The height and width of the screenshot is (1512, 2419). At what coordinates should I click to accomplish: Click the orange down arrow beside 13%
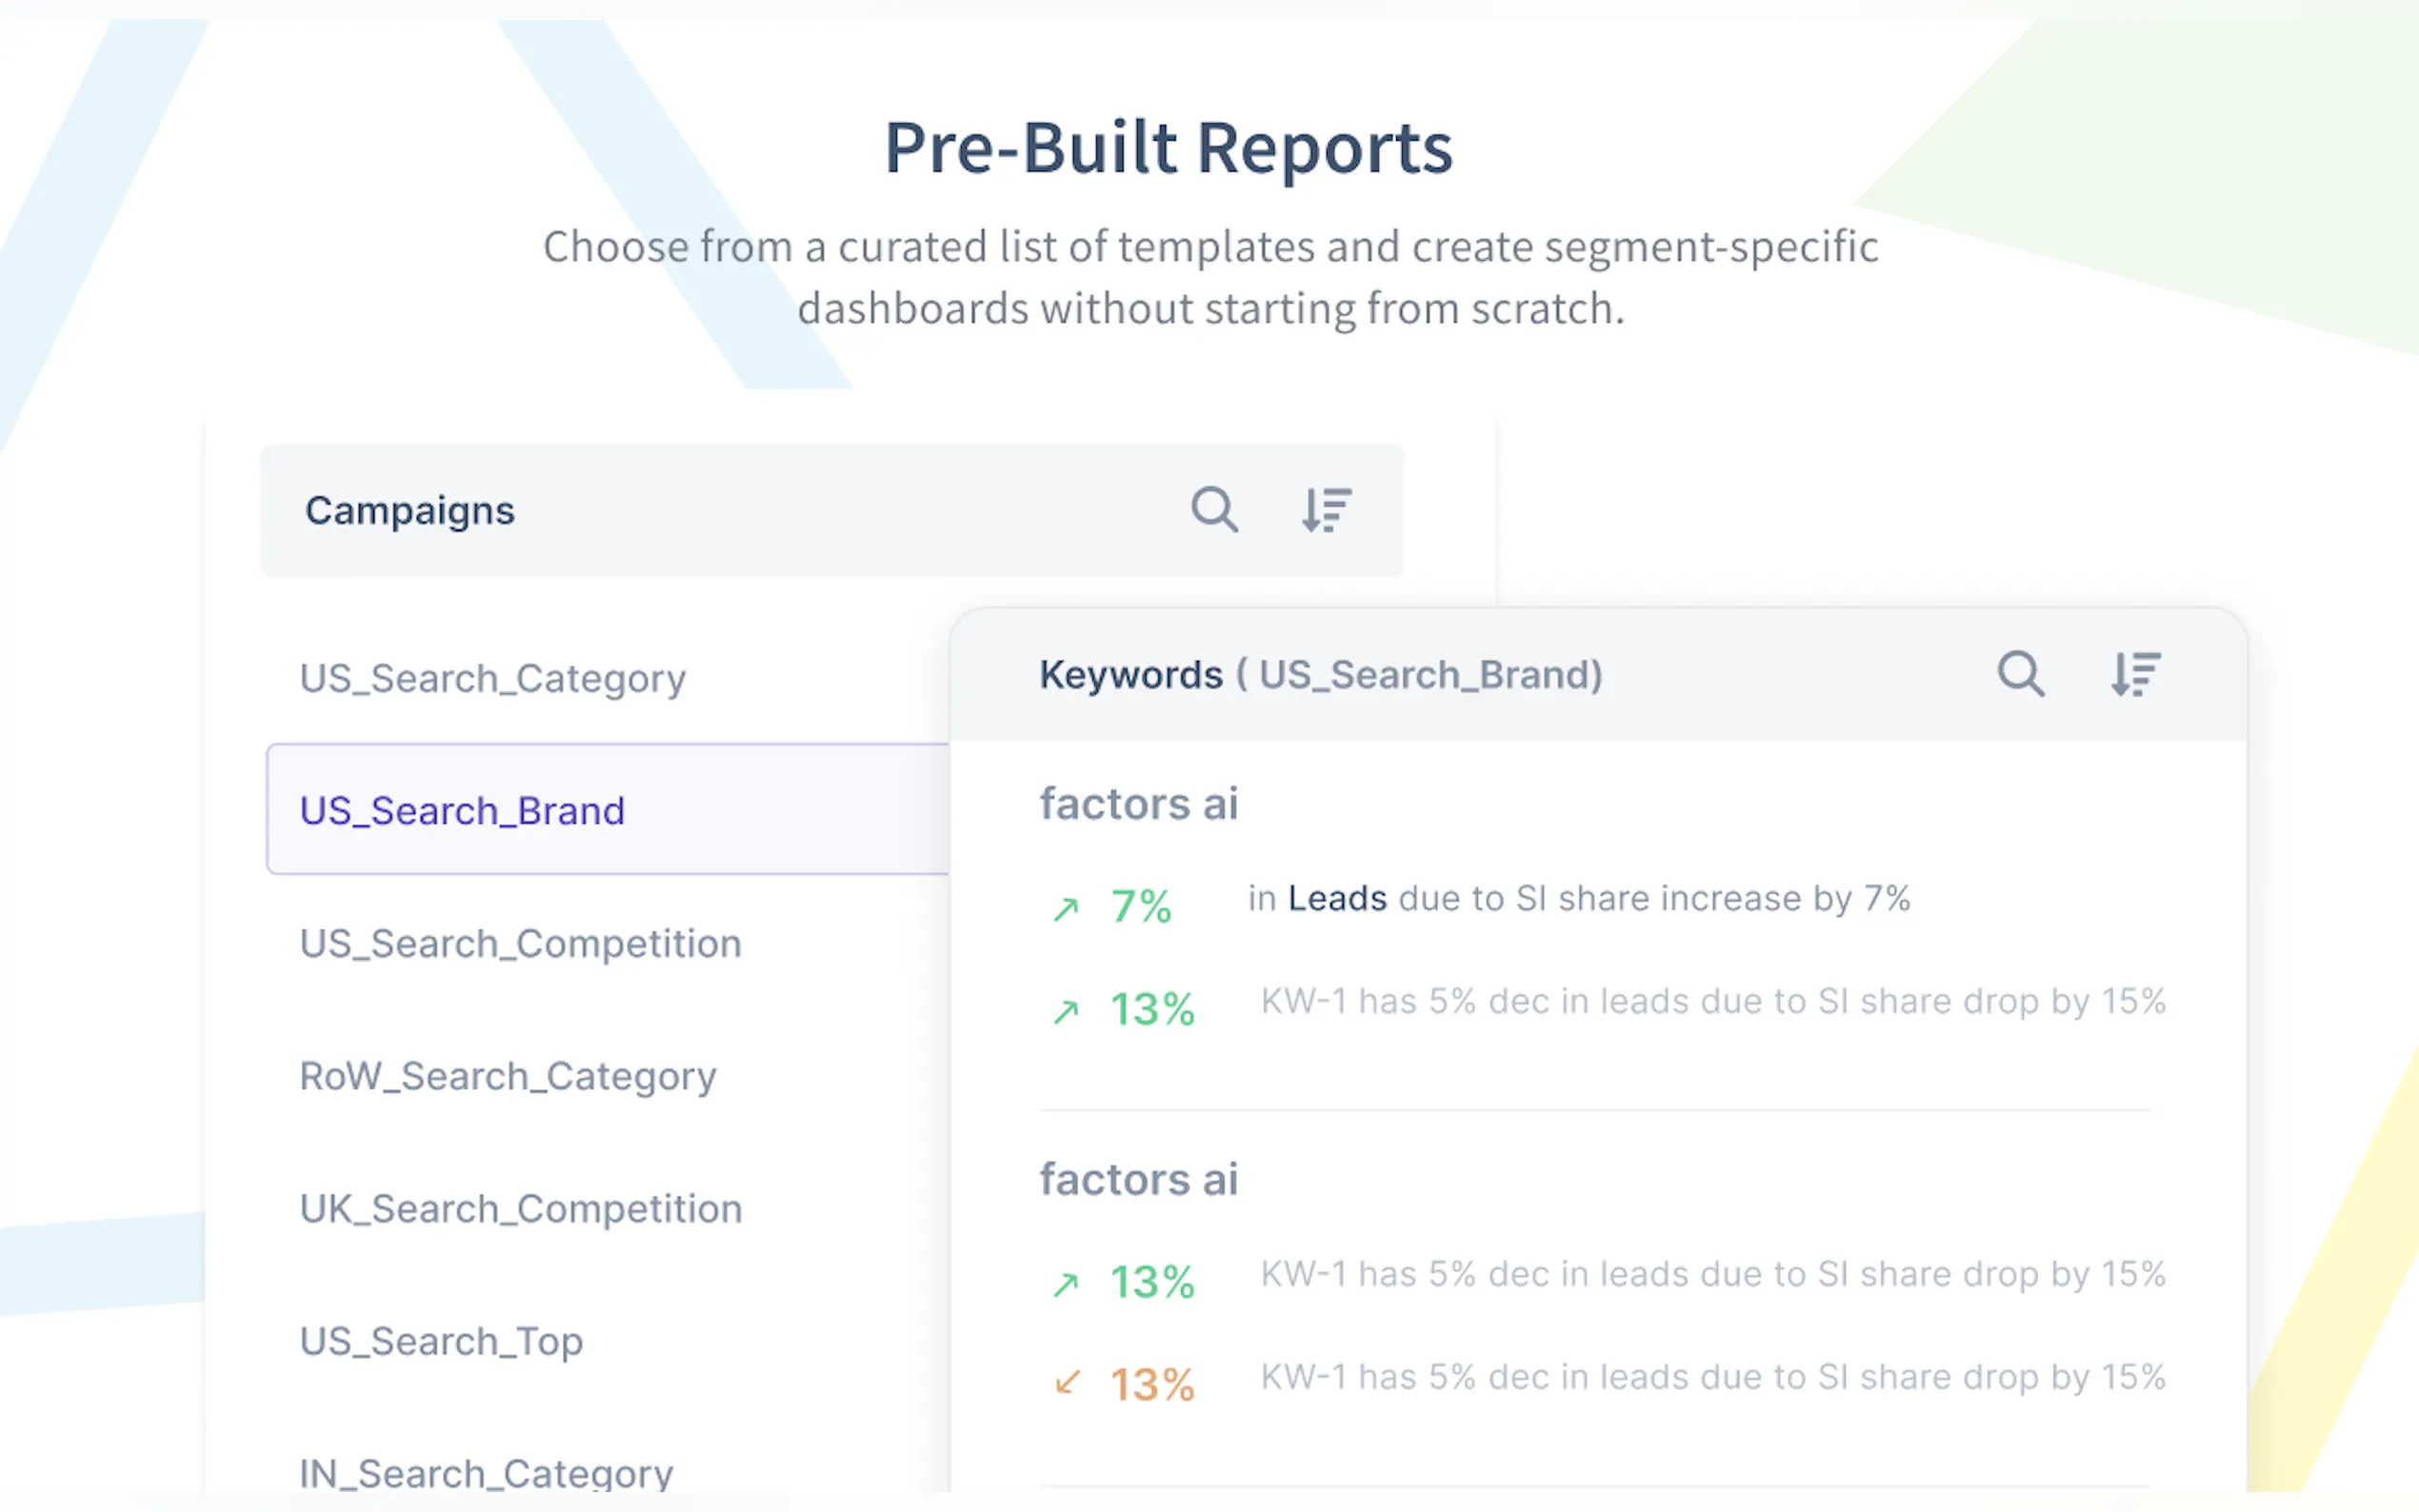click(x=1067, y=1384)
